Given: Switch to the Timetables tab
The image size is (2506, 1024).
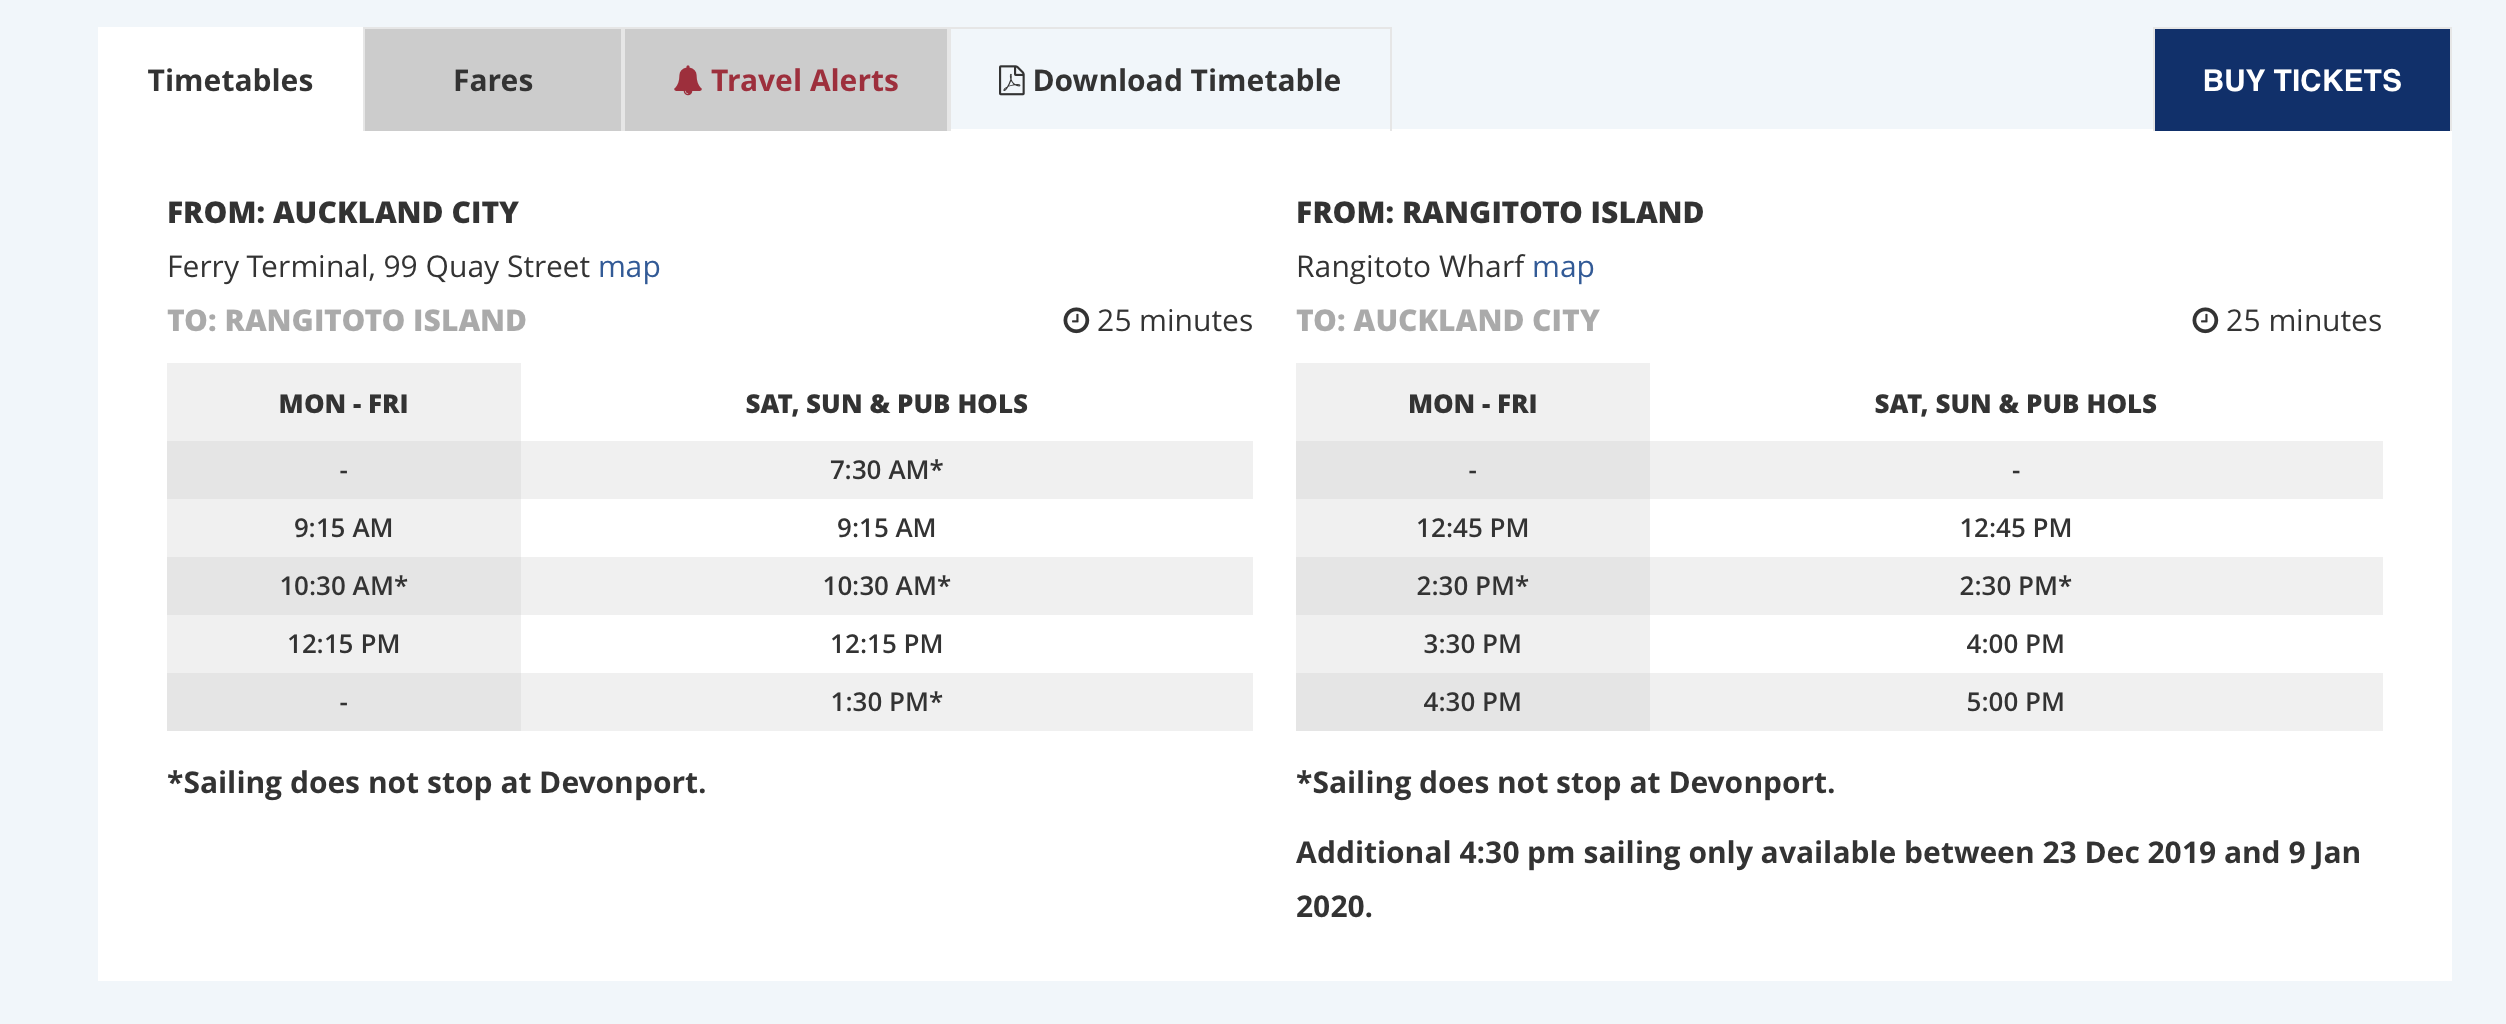Looking at the screenshot, I should point(230,80).
